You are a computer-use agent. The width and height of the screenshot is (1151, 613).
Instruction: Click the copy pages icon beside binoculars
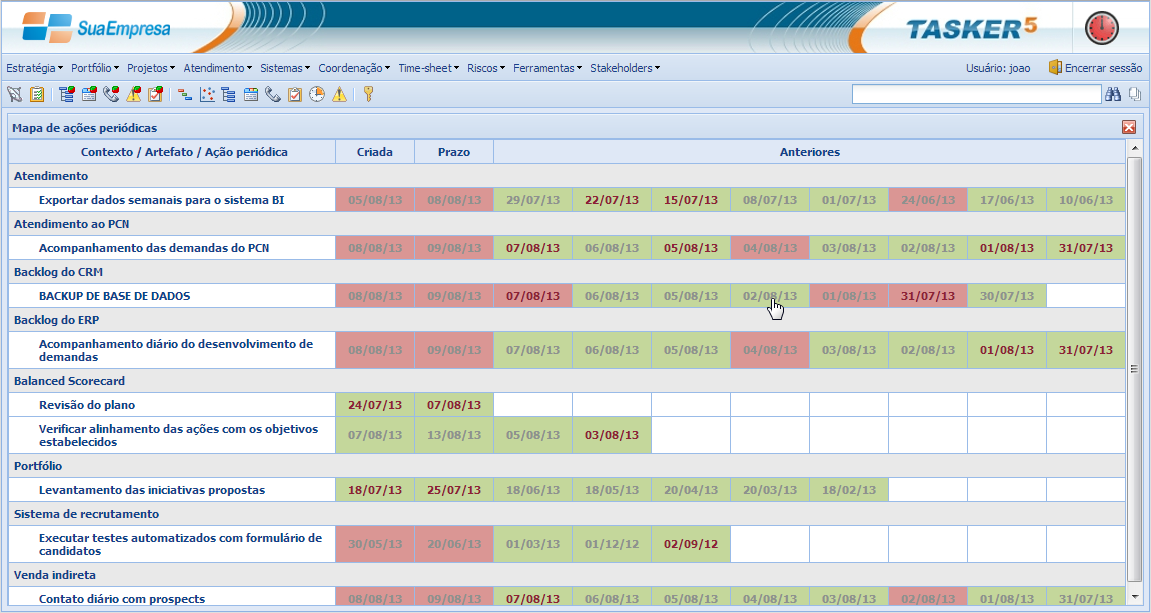[x=1135, y=94]
